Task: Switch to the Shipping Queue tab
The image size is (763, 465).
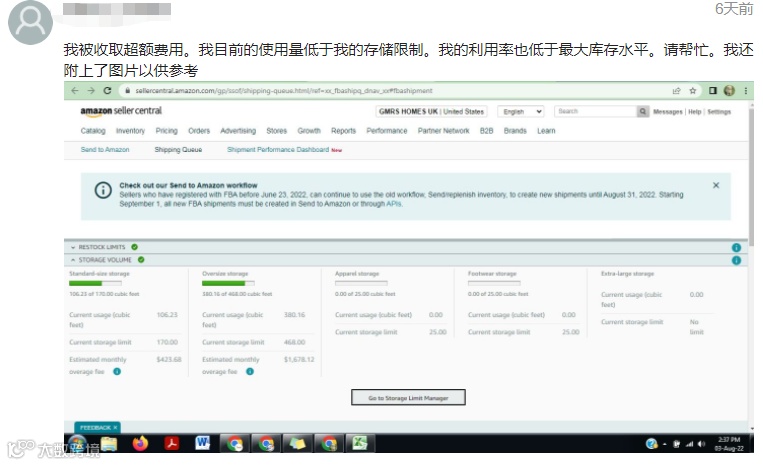Action: pyautogui.click(x=178, y=150)
